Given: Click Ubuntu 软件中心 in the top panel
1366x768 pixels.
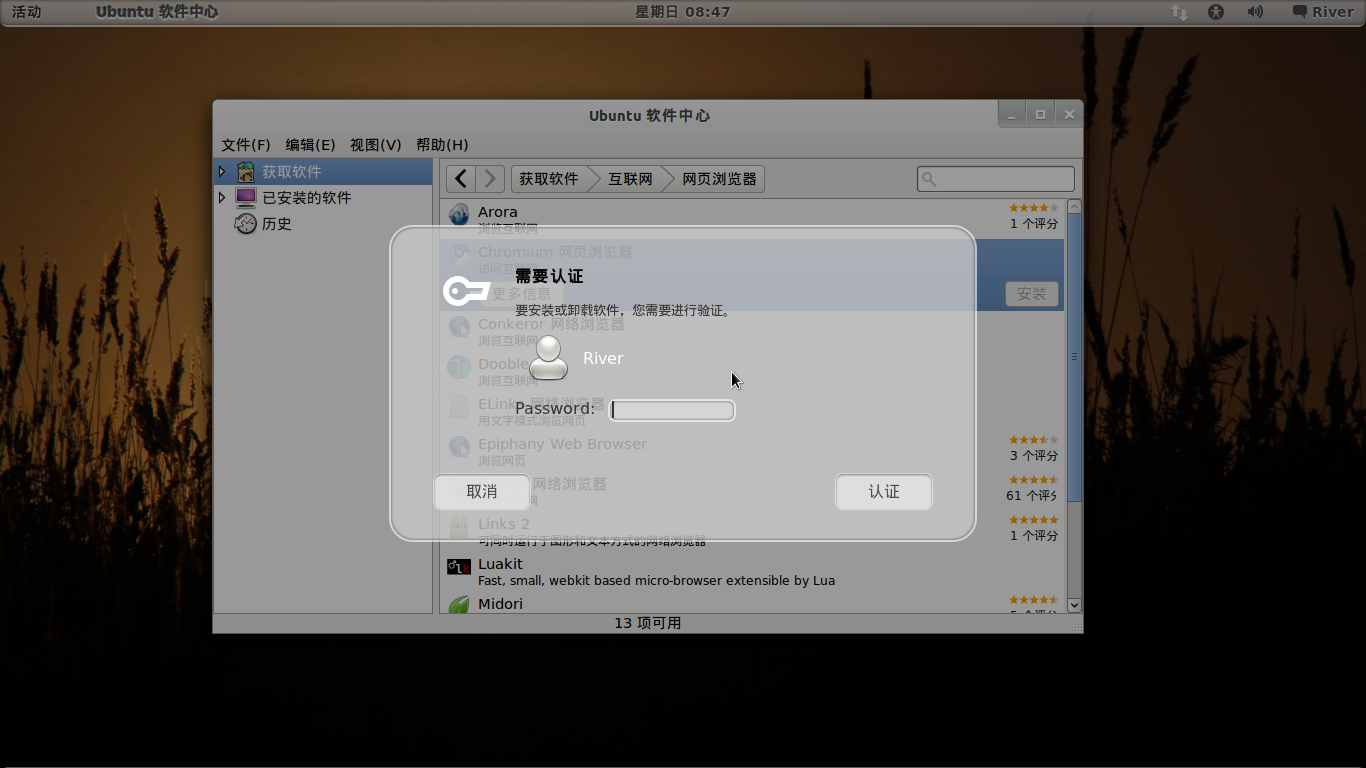Looking at the screenshot, I should pos(157,12).
